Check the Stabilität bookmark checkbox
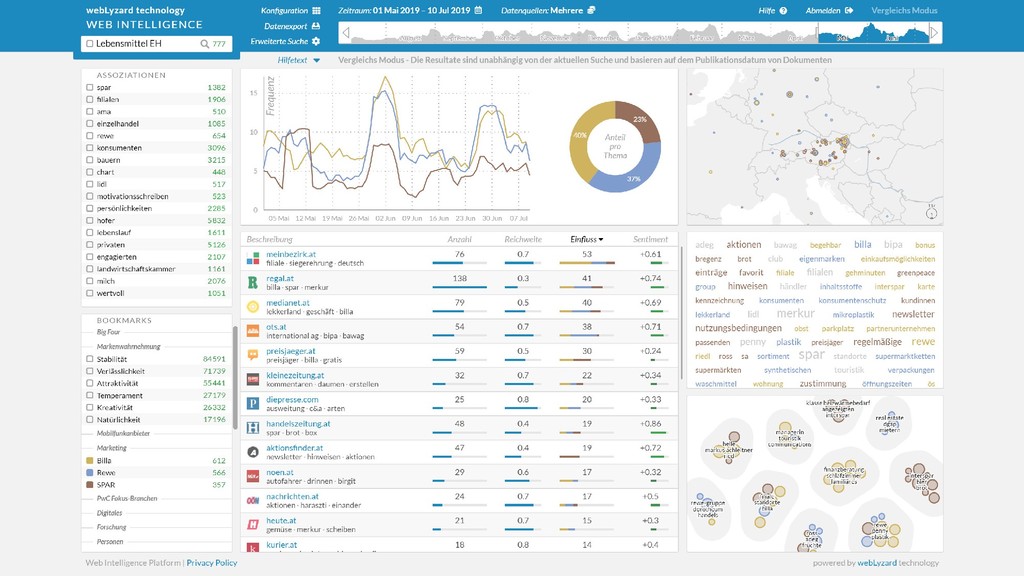Screen dimensions: 1024x576 89,359
